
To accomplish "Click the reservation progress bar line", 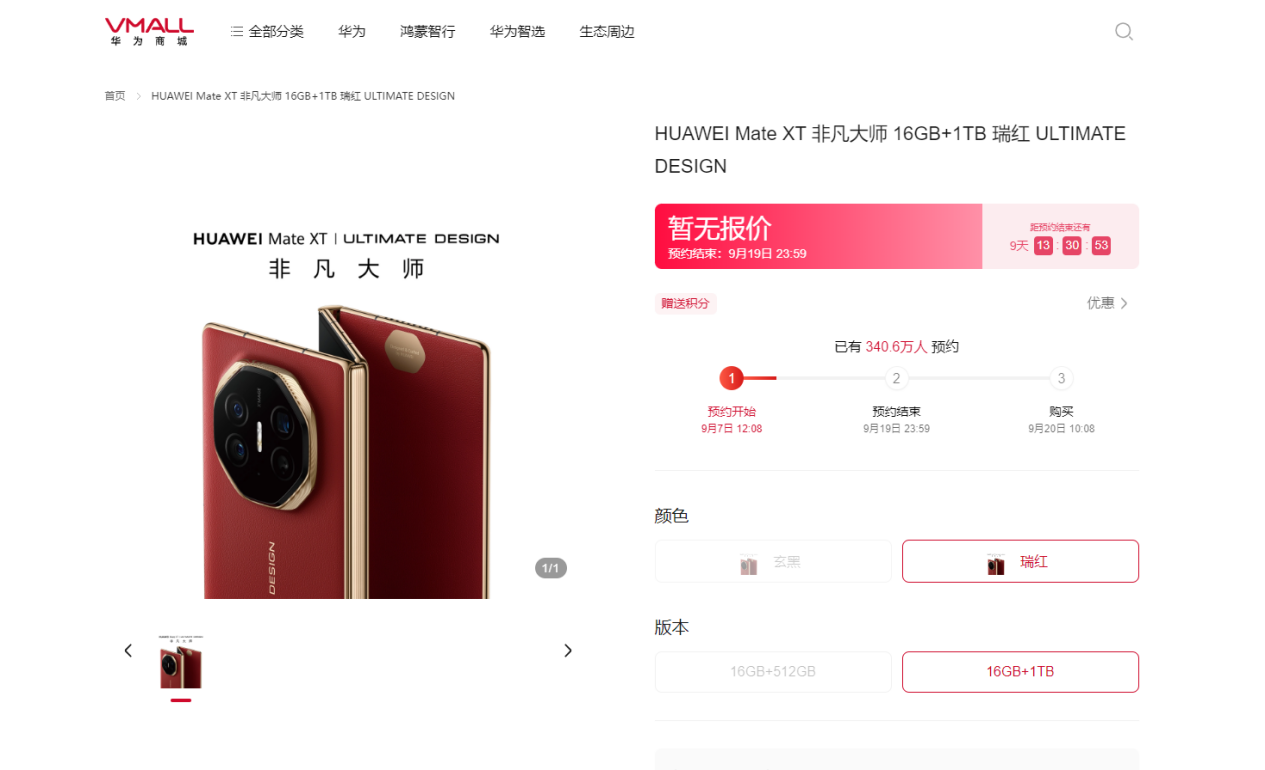I will (x=897, y=378).
